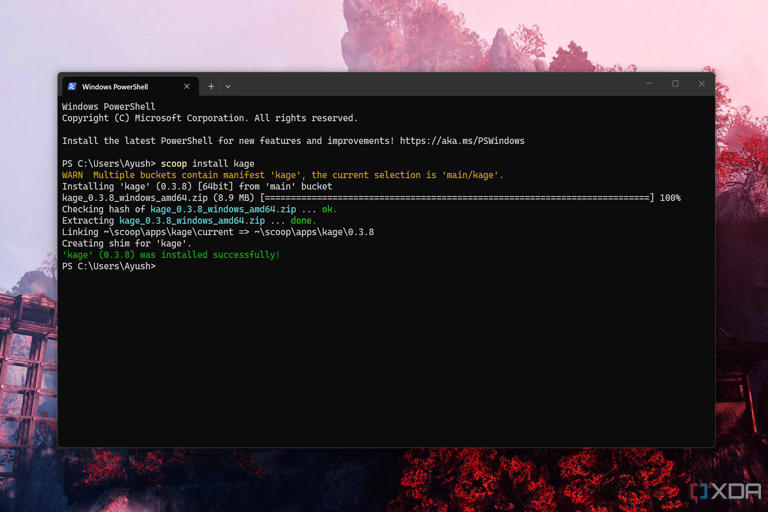
Task: Click the green 'installed successfully' message
Action: pos(171,255)
